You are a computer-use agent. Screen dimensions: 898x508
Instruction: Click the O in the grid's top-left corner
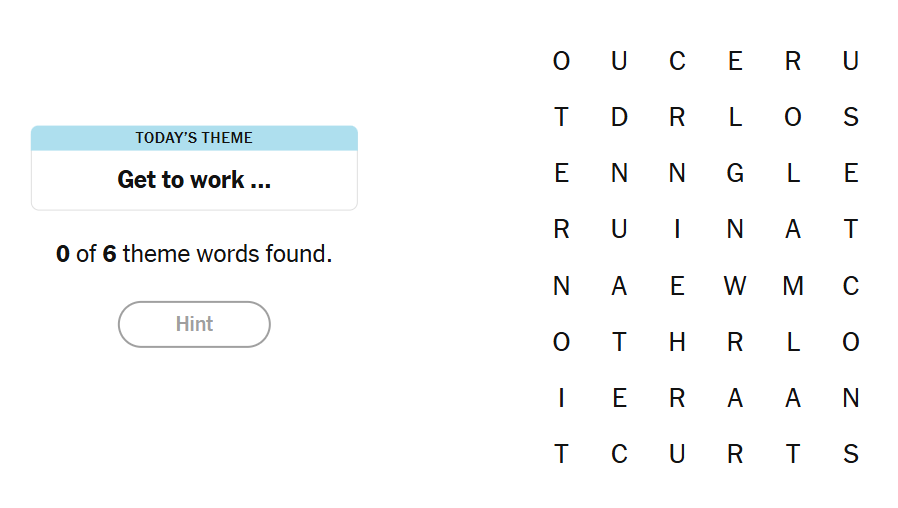coord(561,62)
